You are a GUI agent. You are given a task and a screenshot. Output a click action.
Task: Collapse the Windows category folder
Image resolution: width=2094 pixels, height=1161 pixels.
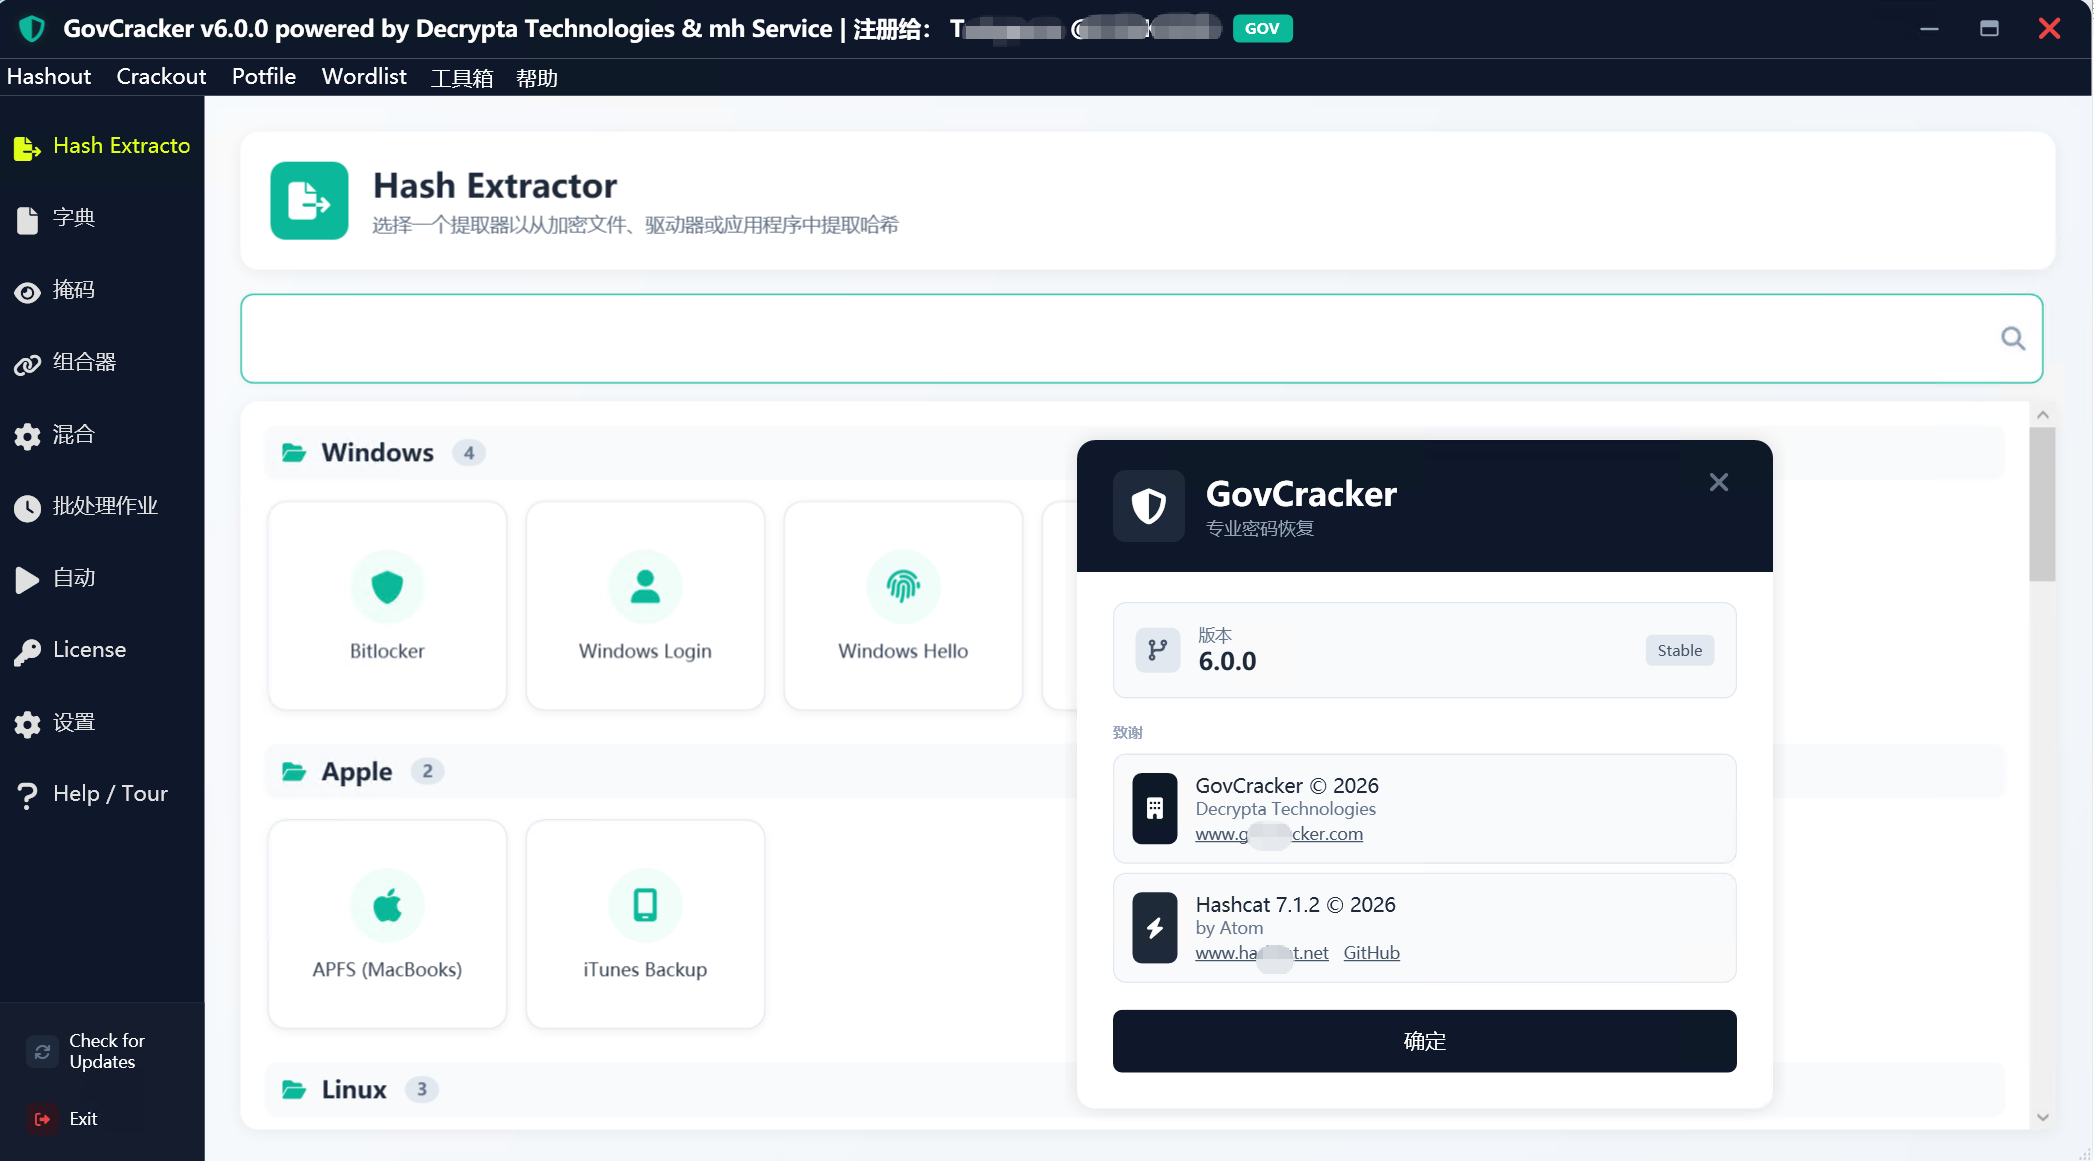[294, 453]
